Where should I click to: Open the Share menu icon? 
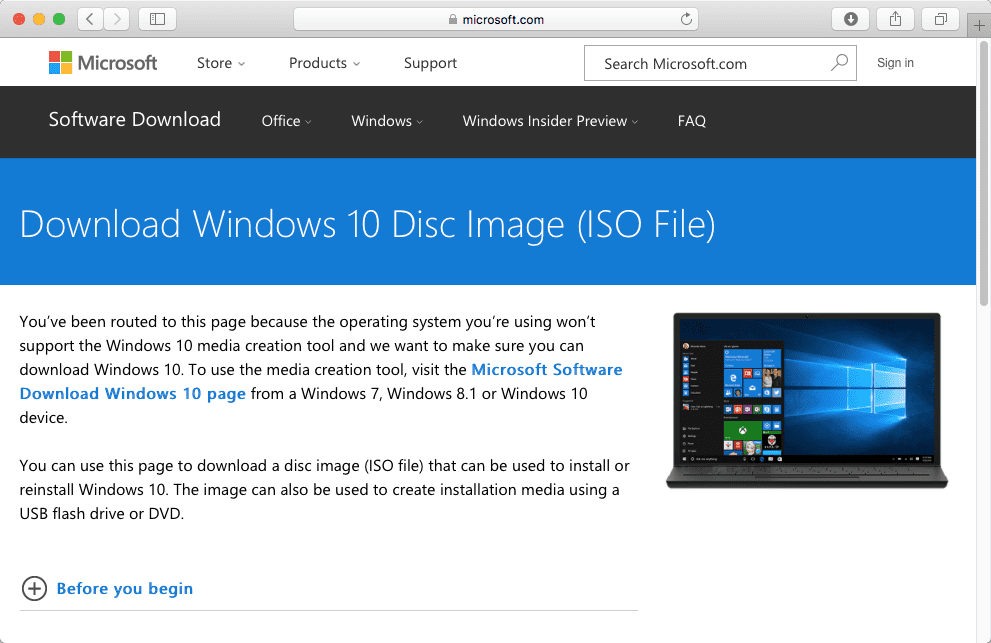[896, 19]
